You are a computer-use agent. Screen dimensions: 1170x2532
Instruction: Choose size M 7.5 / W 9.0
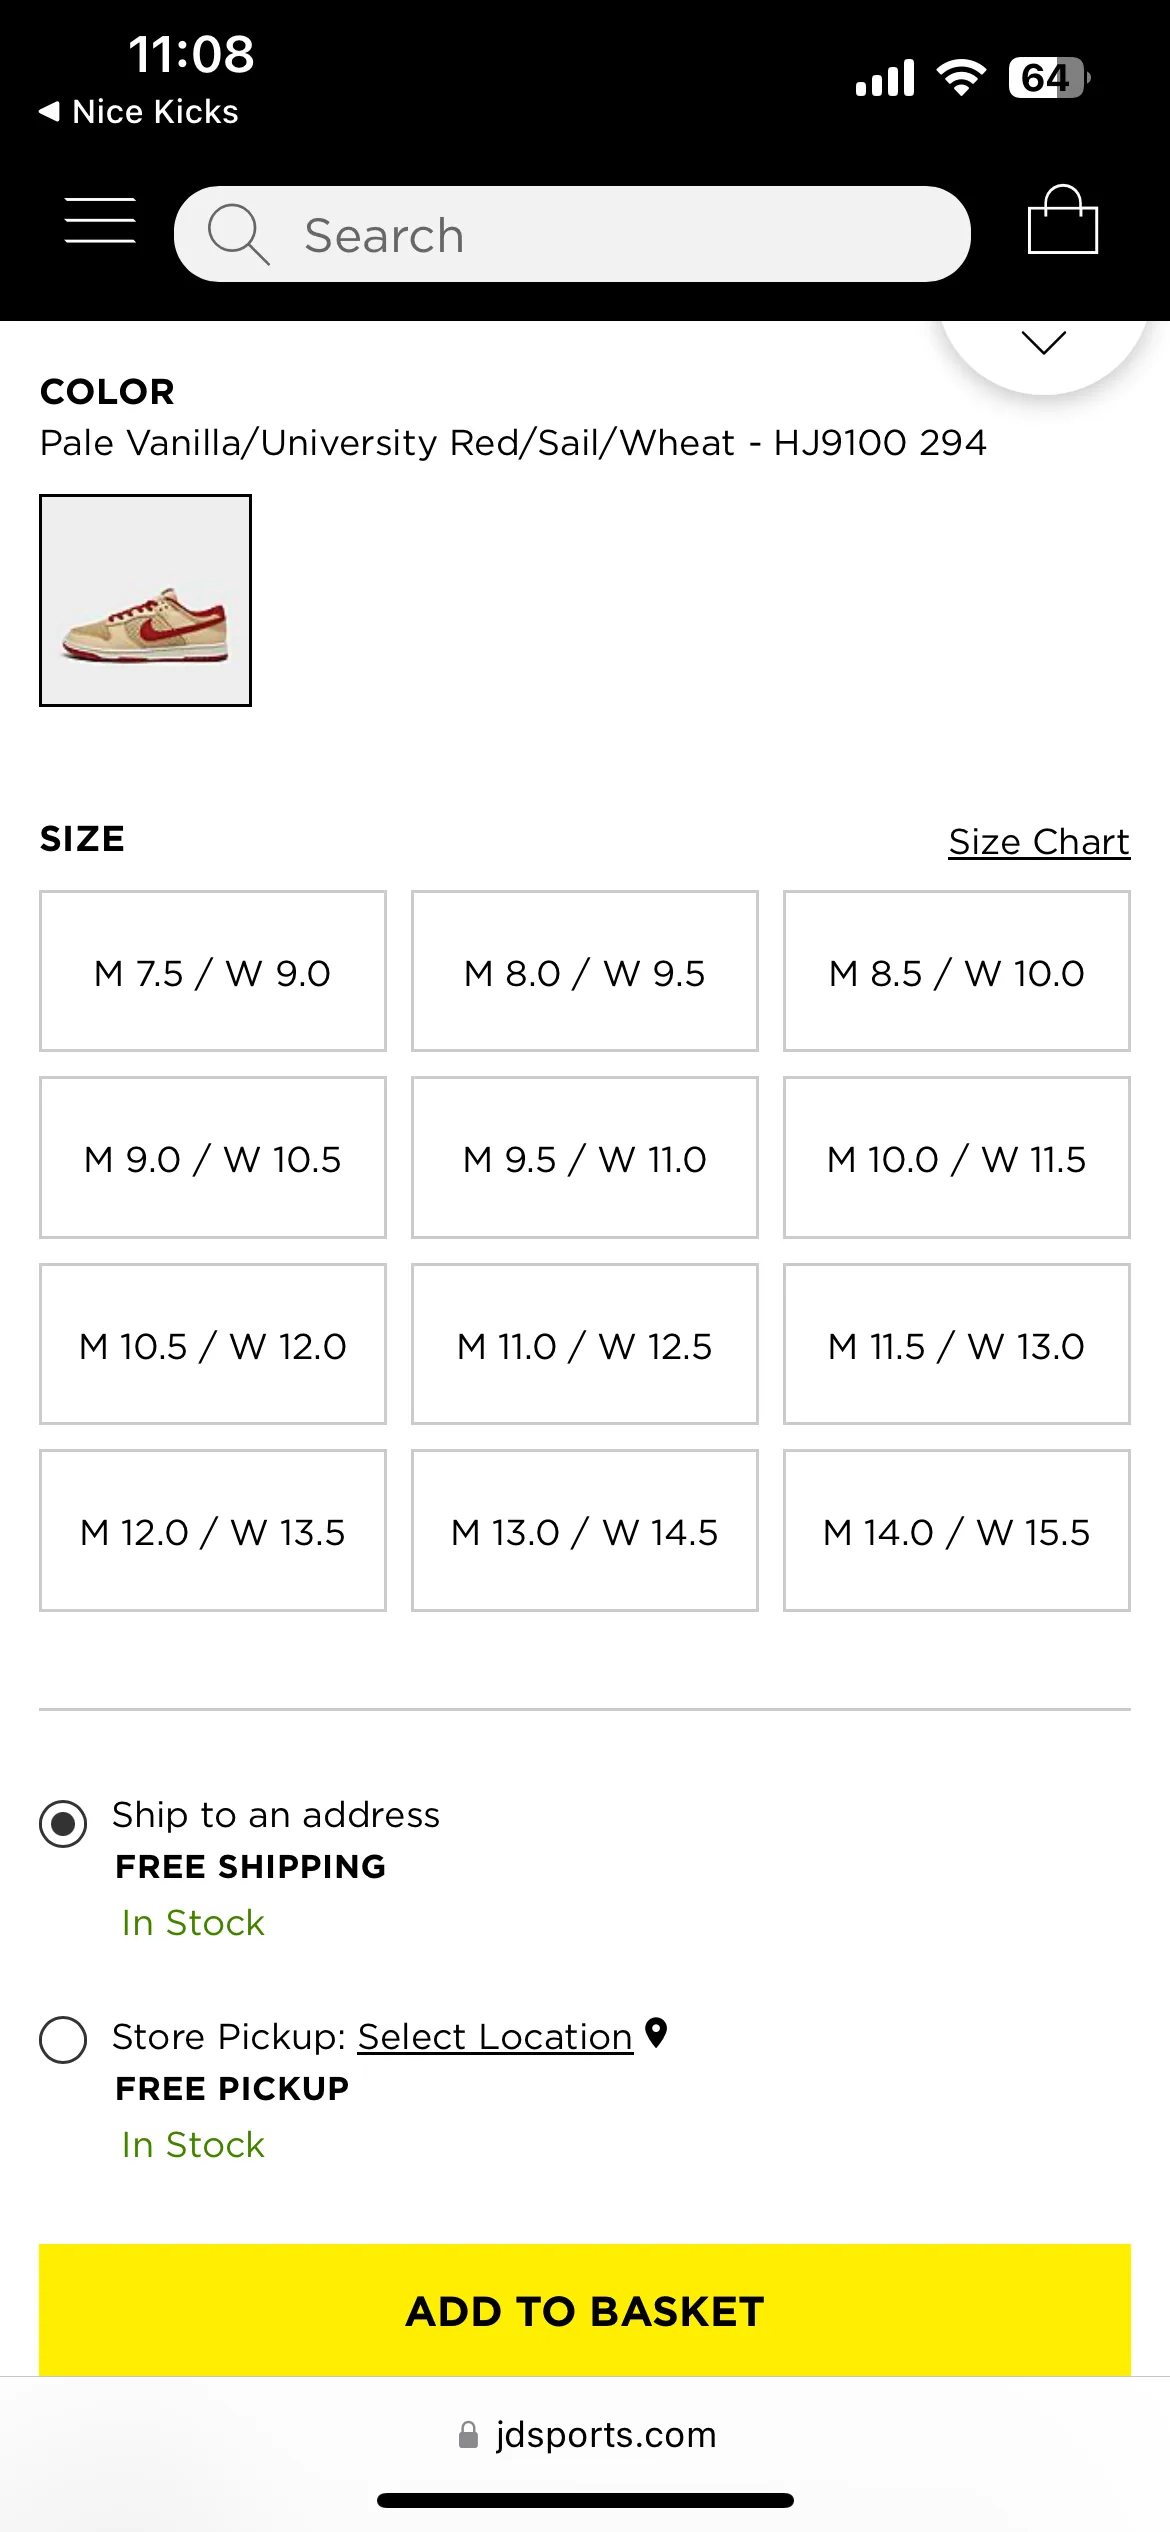pos(213,971)
